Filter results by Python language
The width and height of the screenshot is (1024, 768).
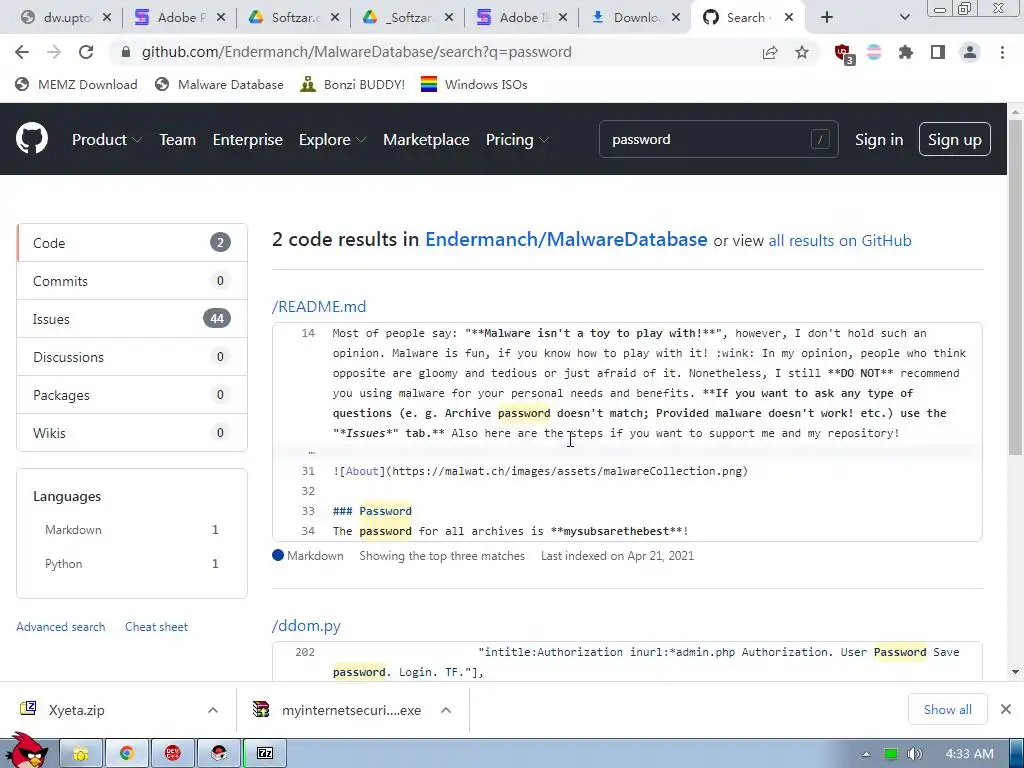point(131,564)
